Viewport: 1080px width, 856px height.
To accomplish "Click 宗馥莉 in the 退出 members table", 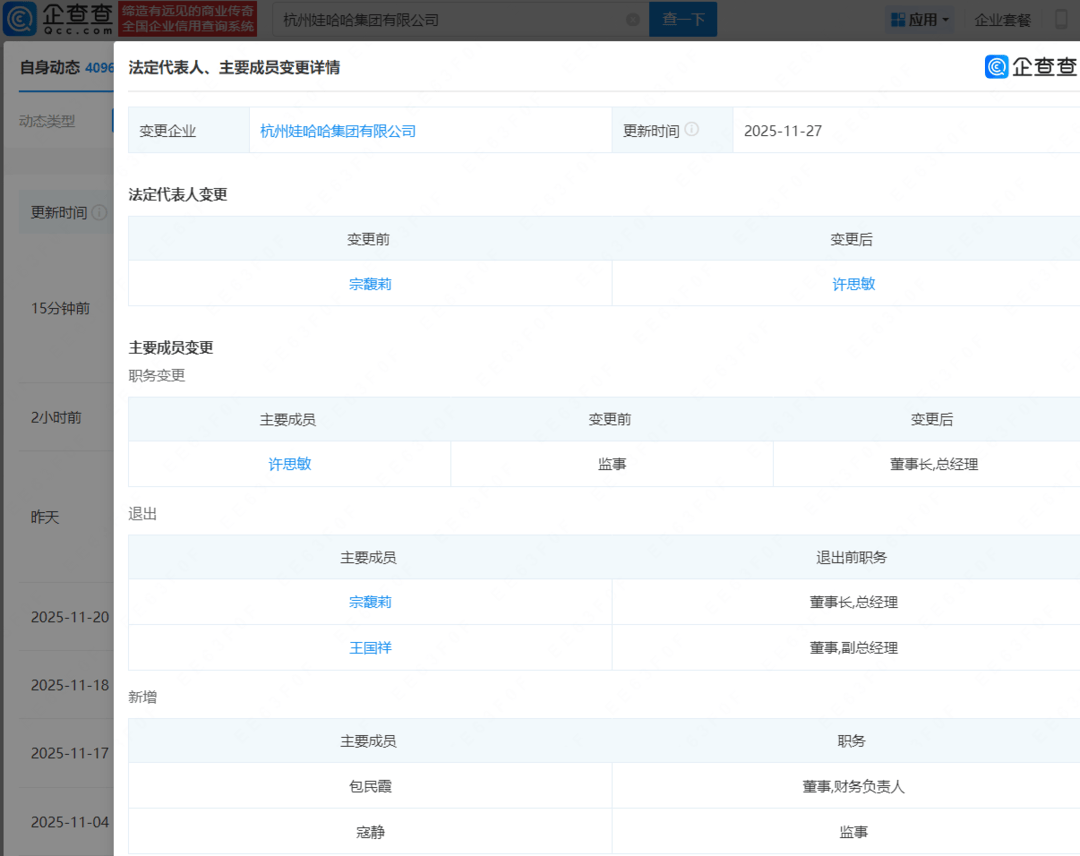I will tap(369, 601).
